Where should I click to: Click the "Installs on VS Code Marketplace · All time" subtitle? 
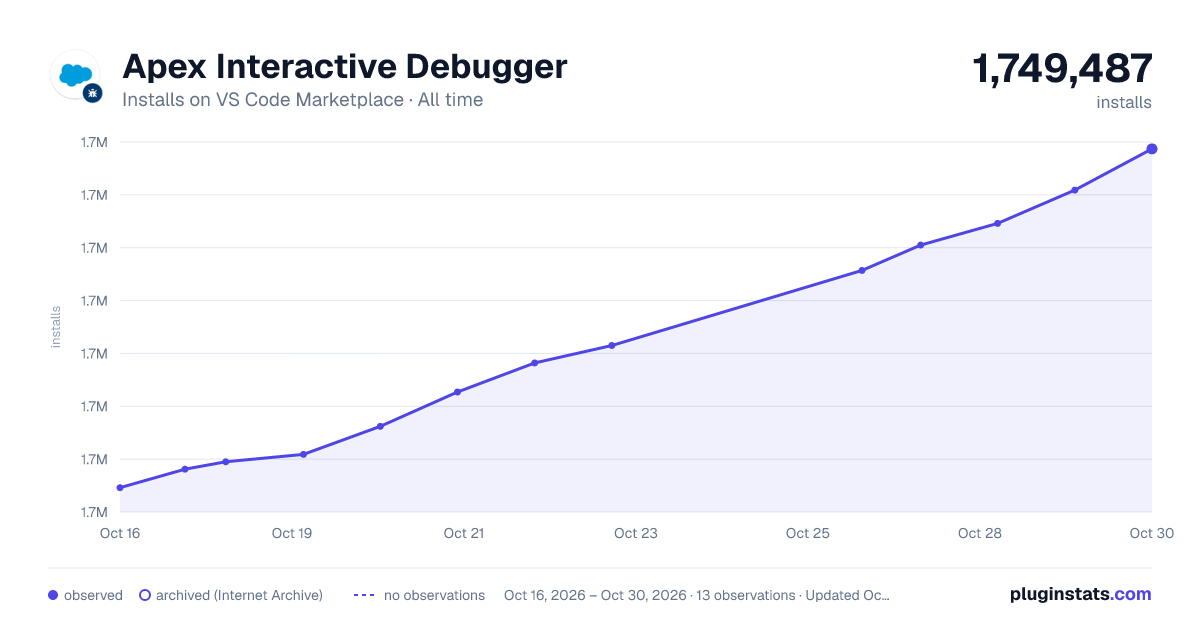pyautogui.click(x=302, y=100)
